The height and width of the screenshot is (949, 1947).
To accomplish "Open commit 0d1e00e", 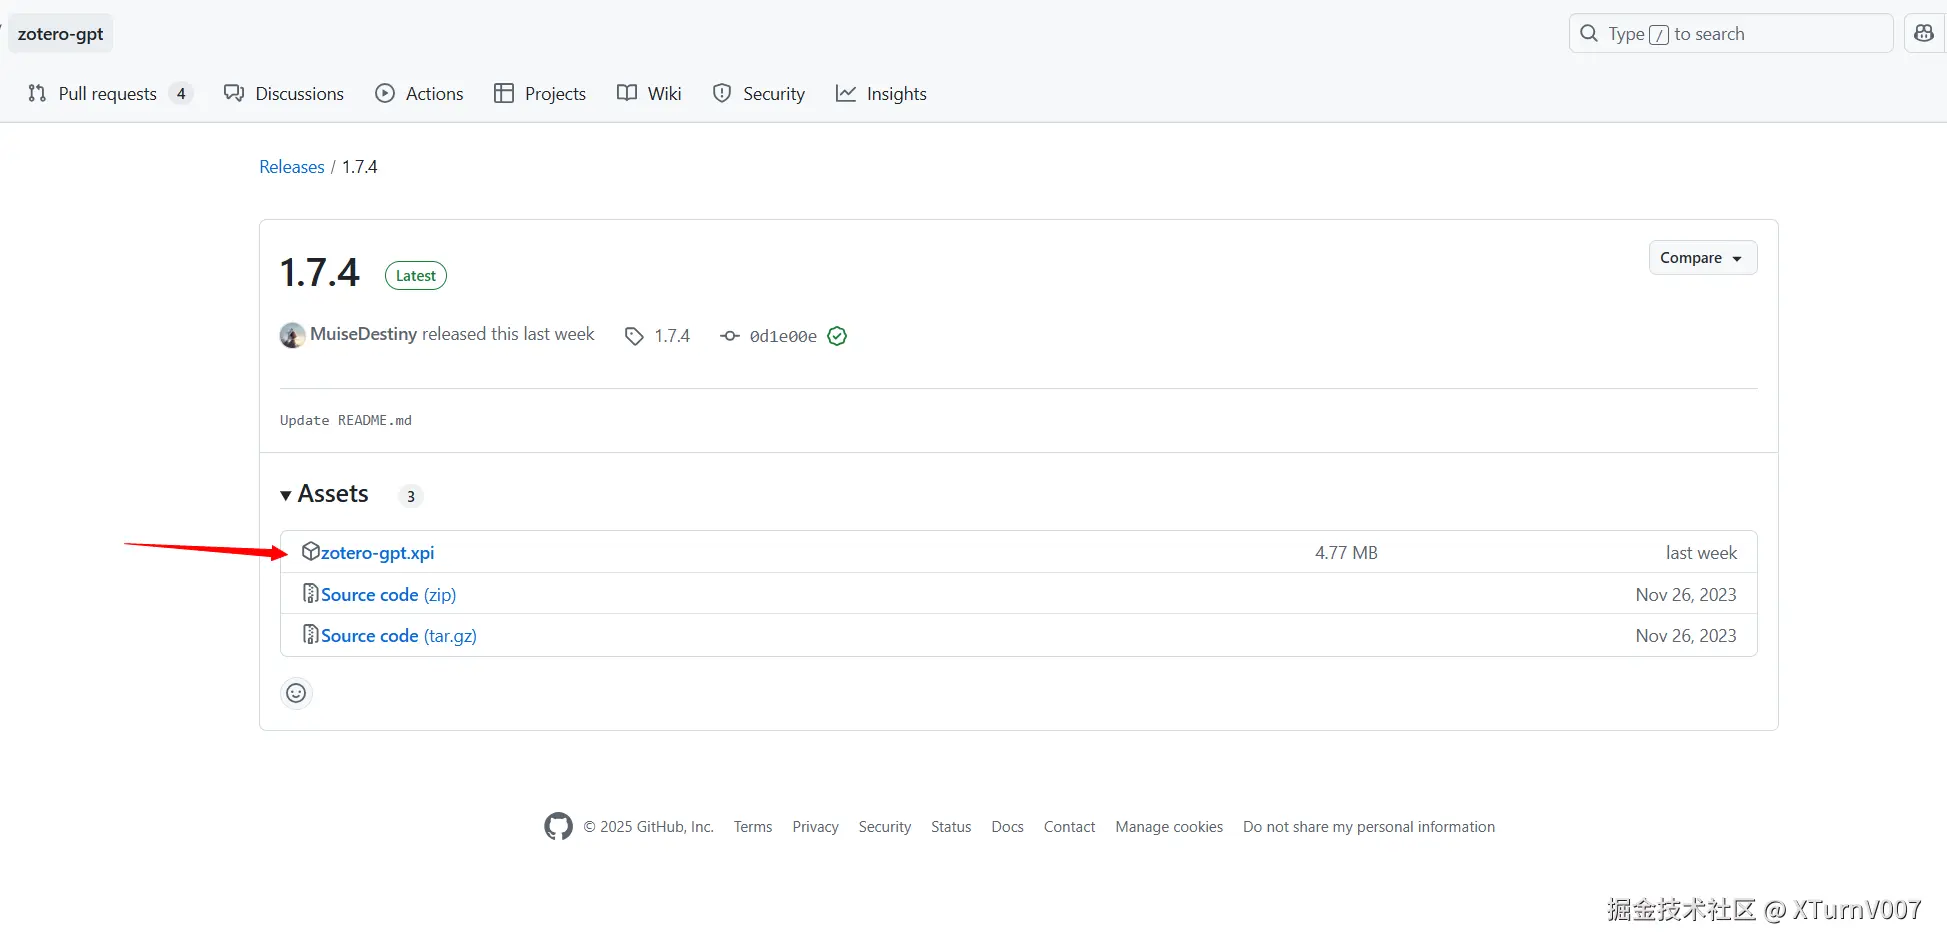I will [783, 336].
